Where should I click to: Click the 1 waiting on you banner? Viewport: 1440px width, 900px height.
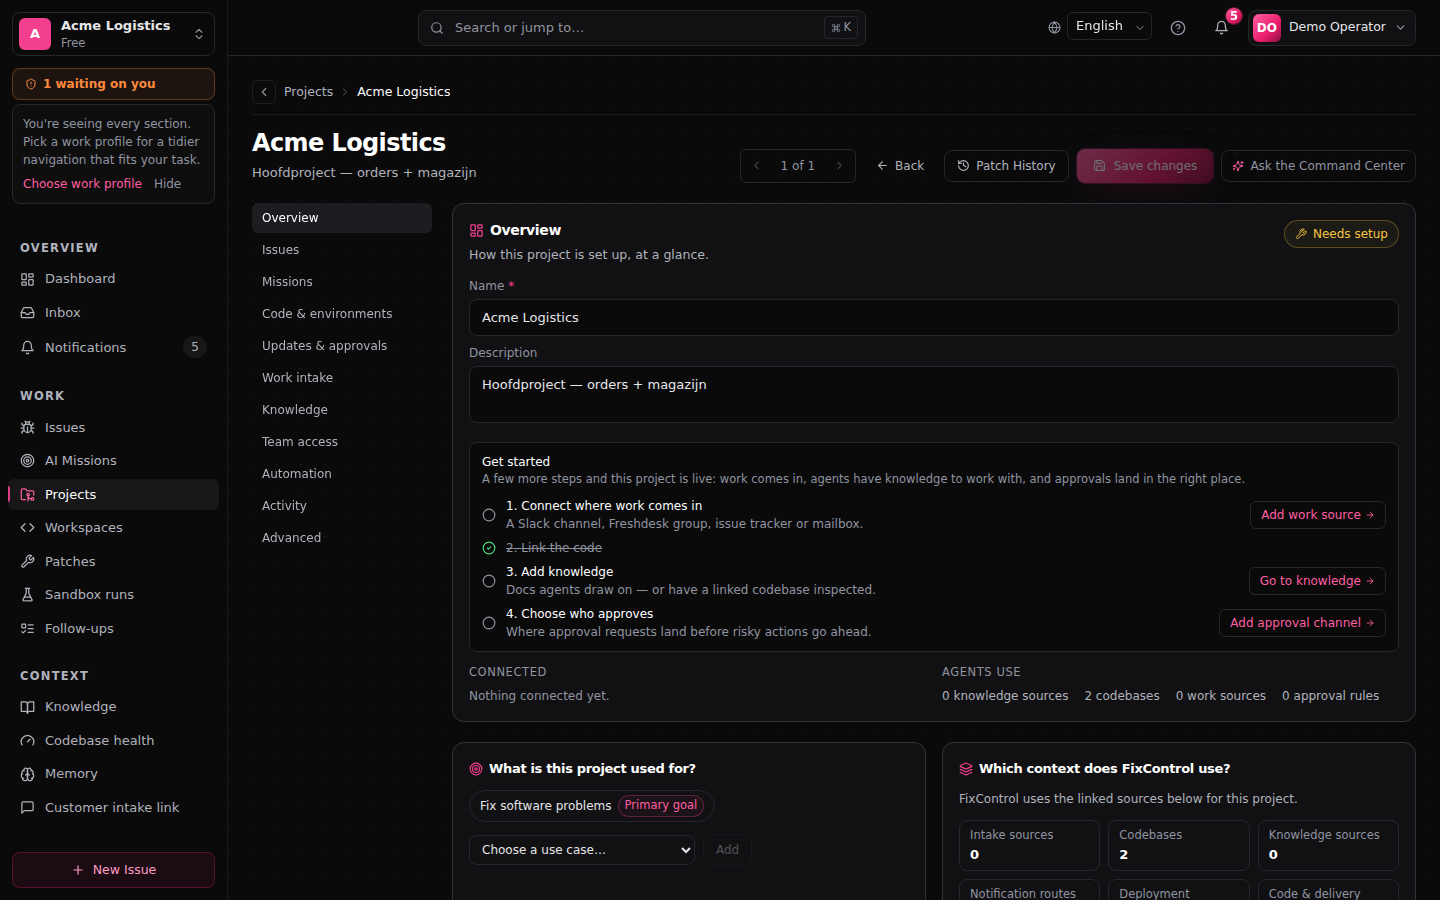pos(113,84)
